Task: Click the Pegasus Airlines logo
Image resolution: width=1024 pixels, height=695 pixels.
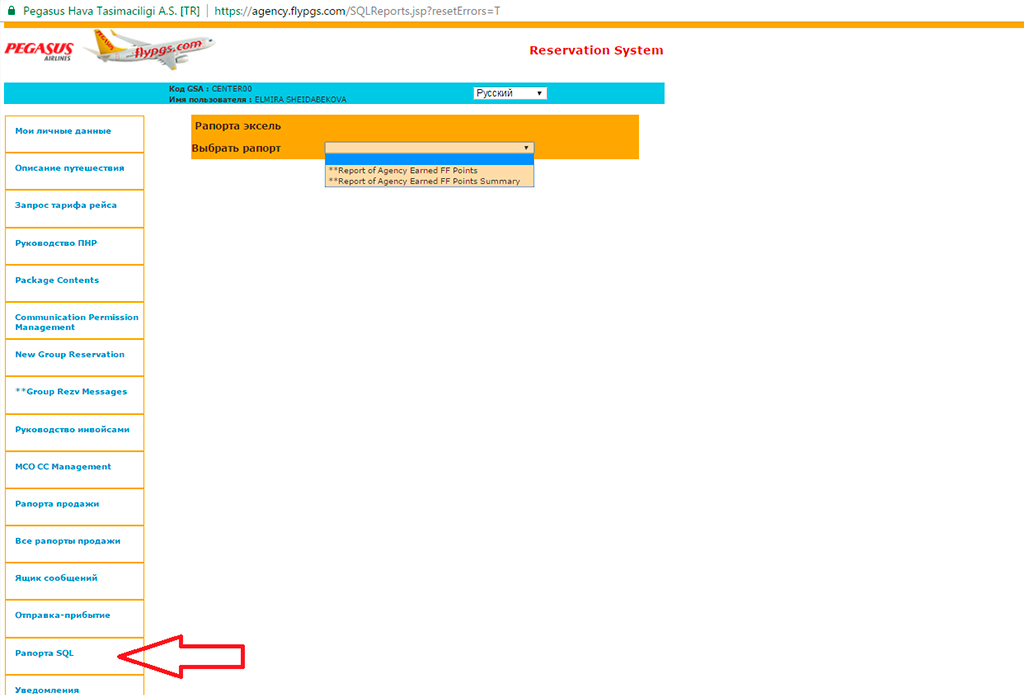Action: coord(40,50)
